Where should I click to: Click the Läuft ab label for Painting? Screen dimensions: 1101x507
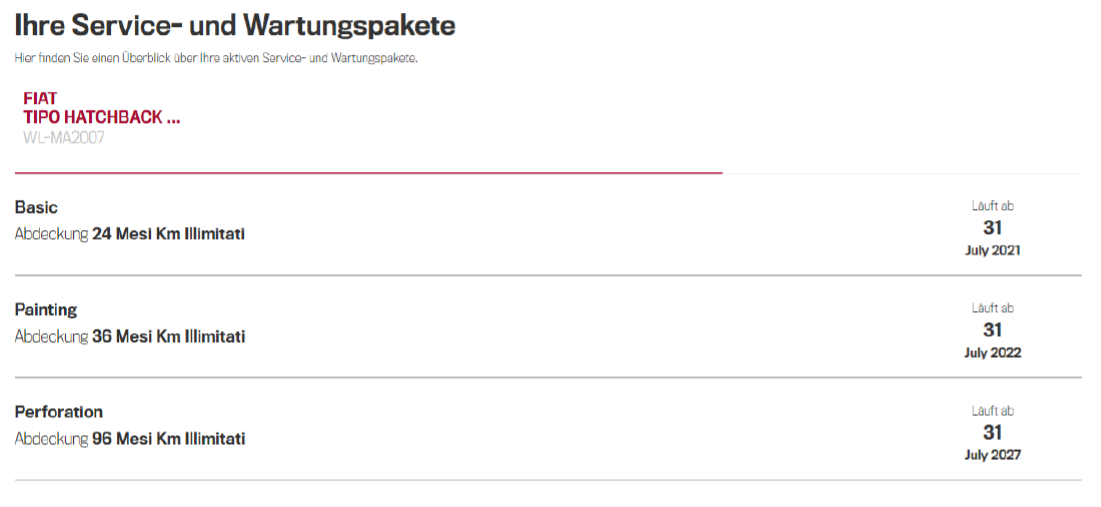click(992, 308)
